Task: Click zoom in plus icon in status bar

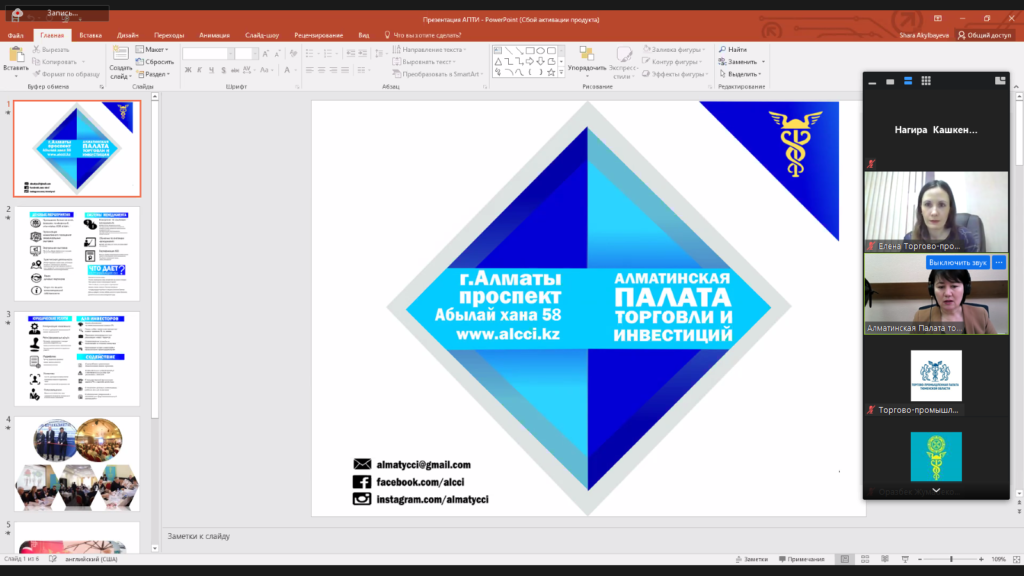Action: (981, 559)
